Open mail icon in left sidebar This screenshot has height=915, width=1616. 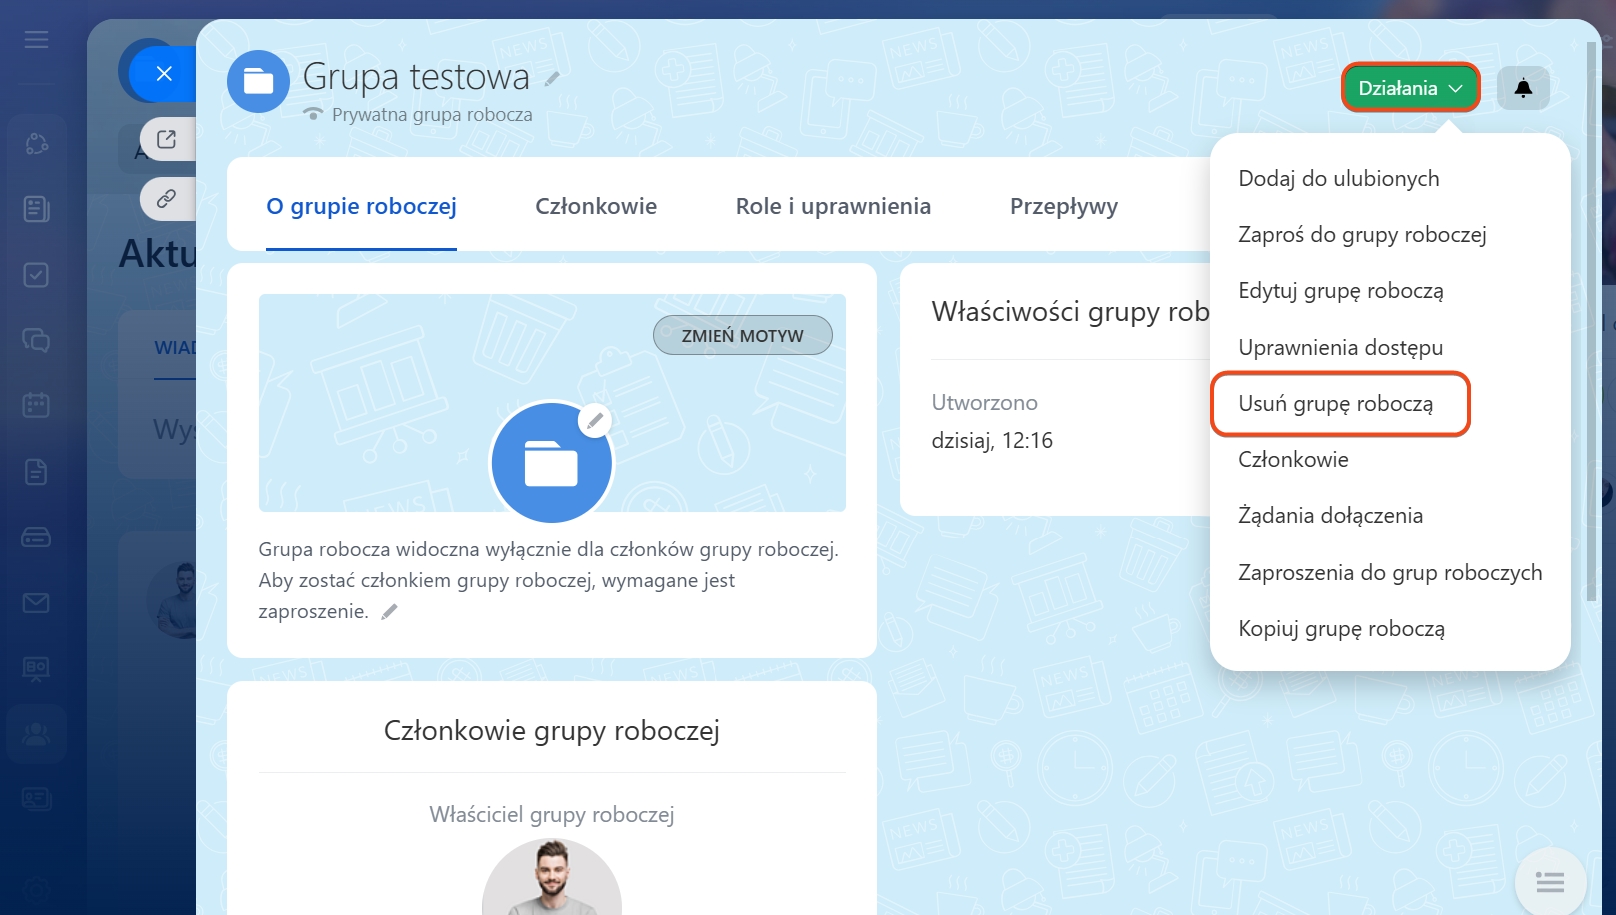tap(37, 603)
